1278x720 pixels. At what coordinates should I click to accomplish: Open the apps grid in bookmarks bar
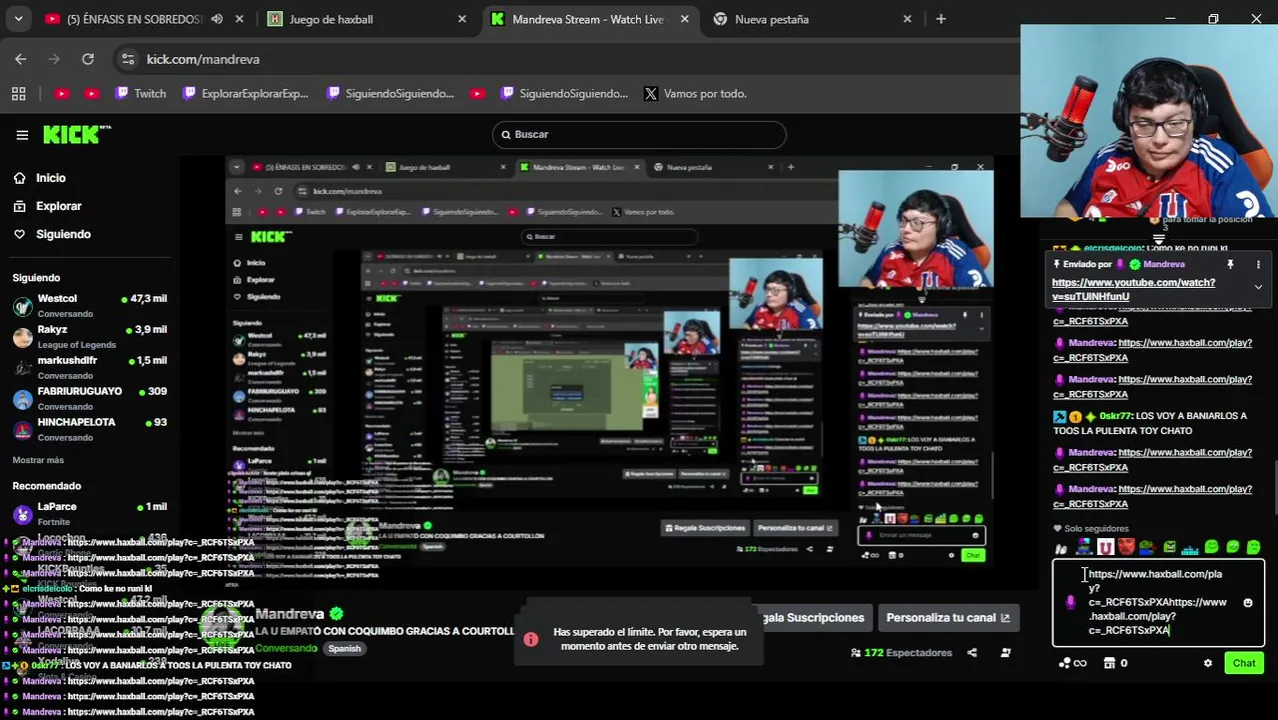point(18,93)
